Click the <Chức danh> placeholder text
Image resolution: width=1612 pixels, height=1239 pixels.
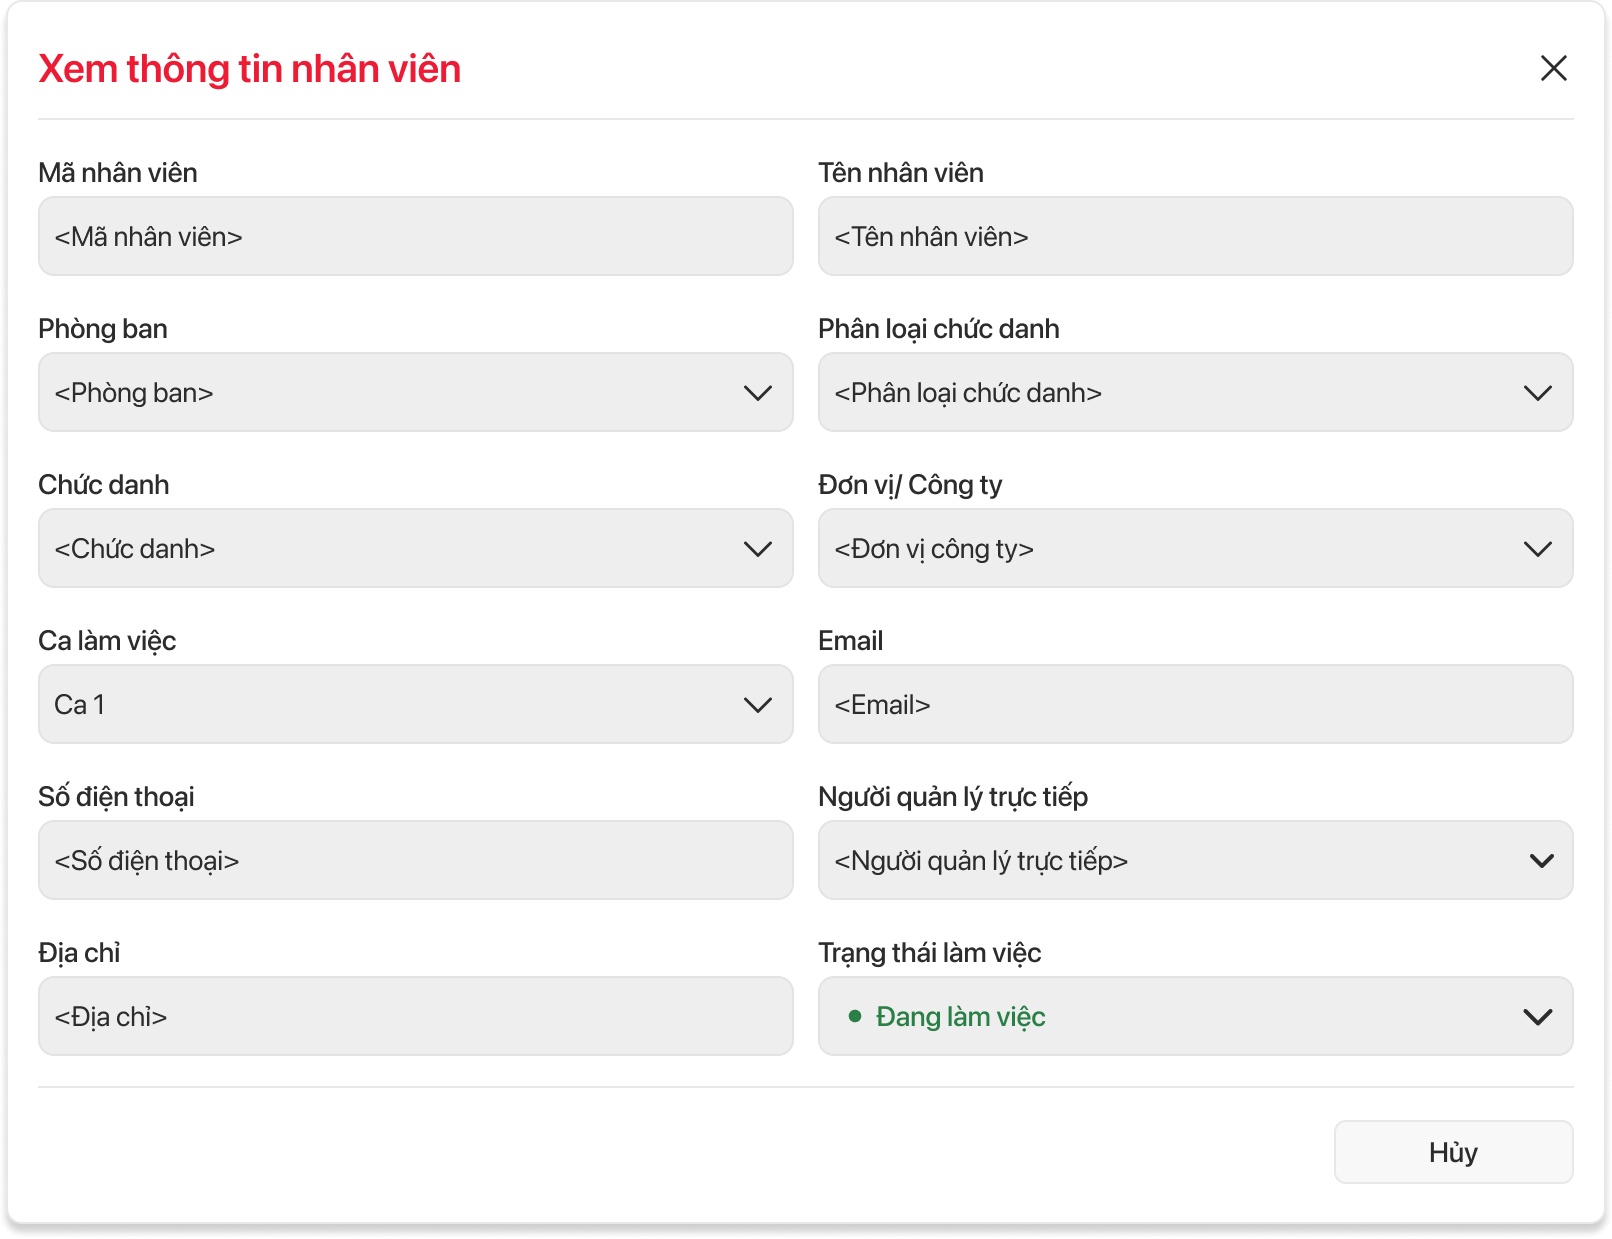pyautogui.click(x=135, y=549)
